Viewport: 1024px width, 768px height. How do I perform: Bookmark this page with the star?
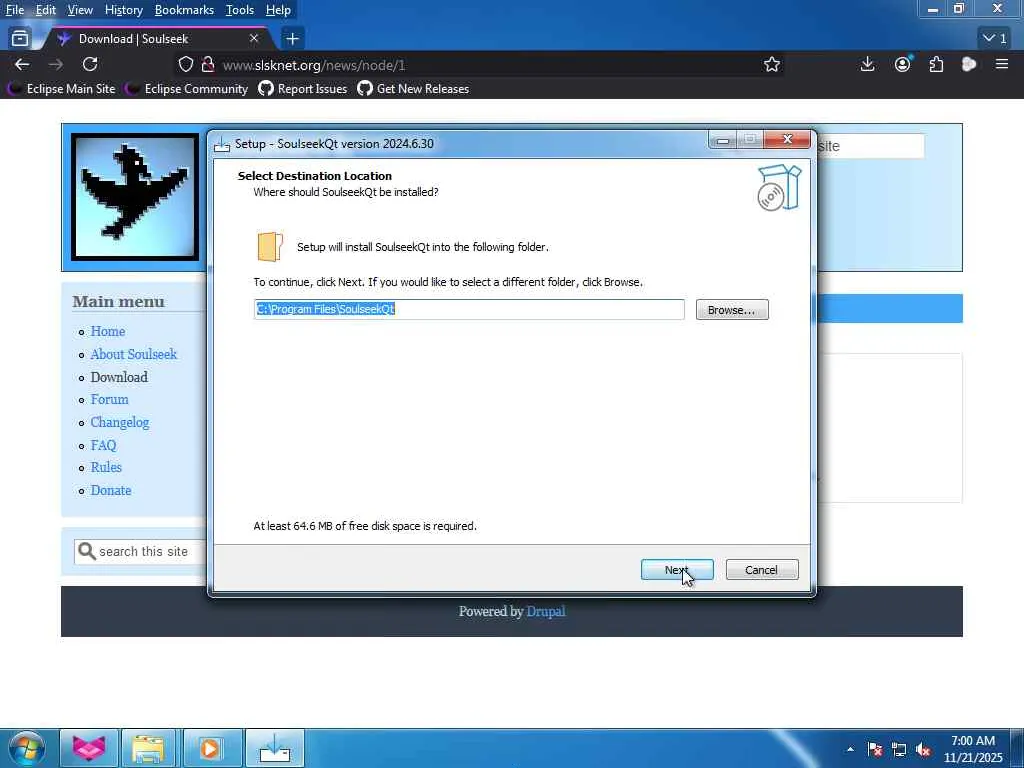[x=772, y=64]
